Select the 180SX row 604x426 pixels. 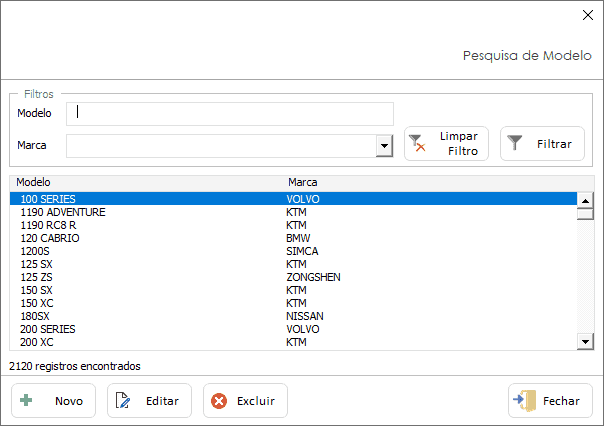pos(293,316)
